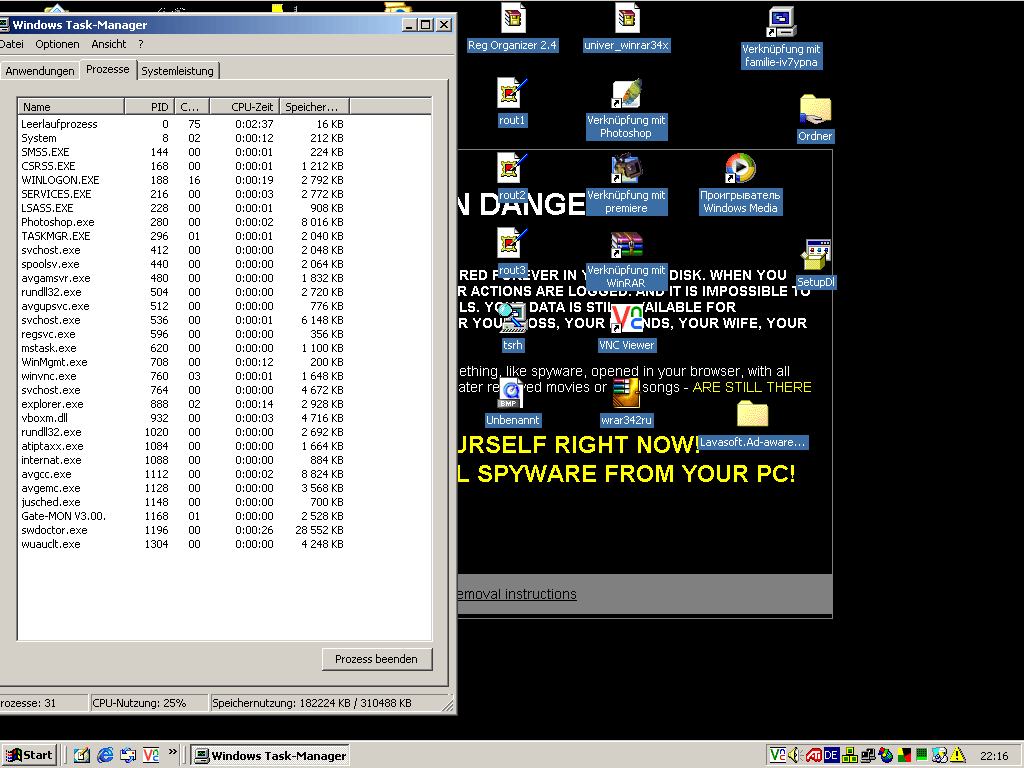Open the Start menu
This screenshot has height=768, width=1024.
tap(29, 755)
